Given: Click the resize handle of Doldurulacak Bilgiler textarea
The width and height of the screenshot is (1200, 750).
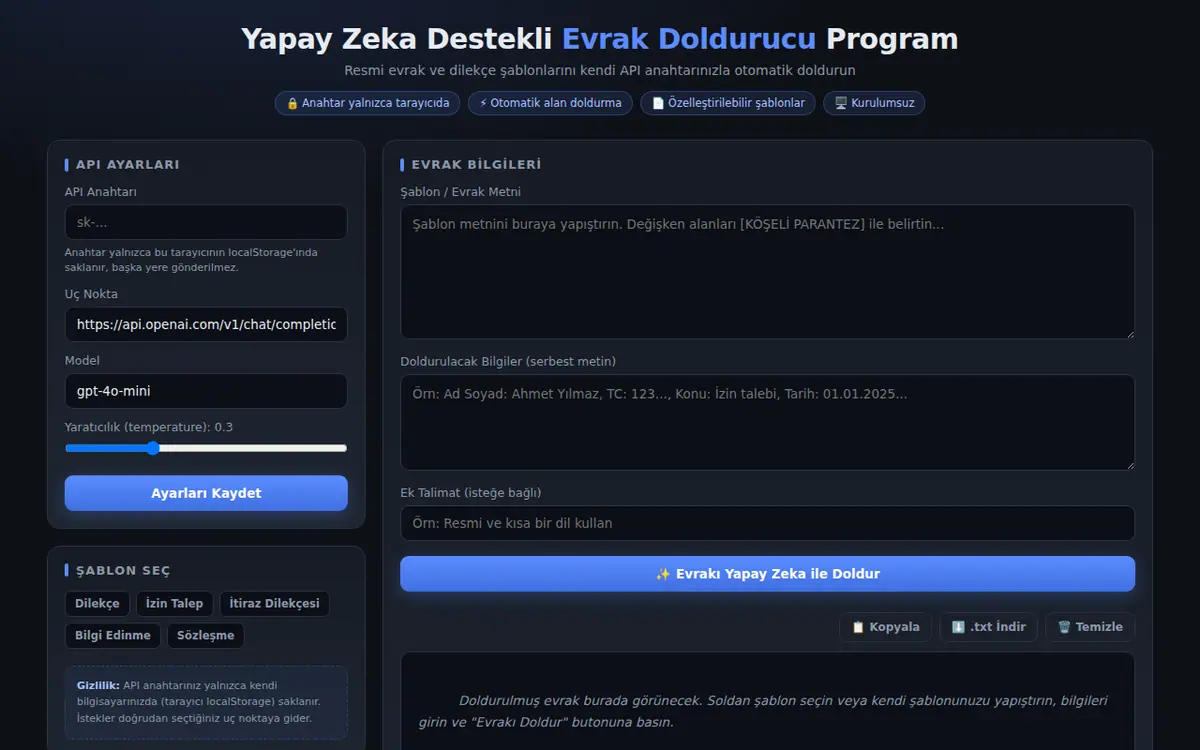Looking at the screenshot, I should pos(1129,464).
